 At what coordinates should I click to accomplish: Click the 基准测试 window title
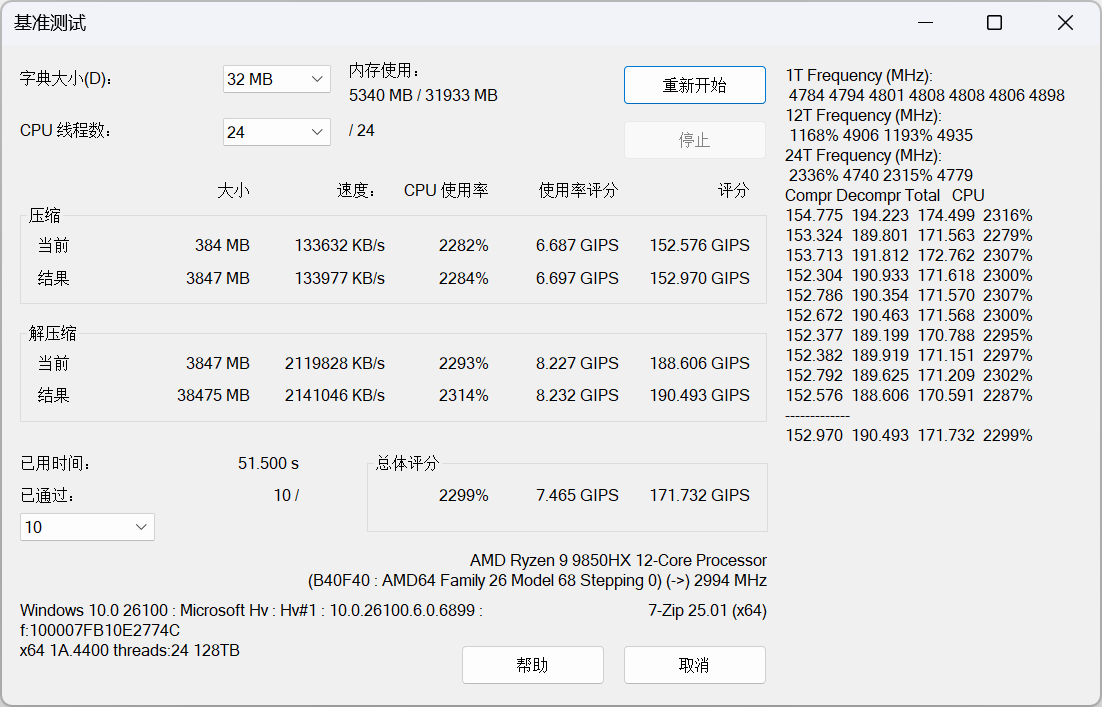(x=50, y=23)
